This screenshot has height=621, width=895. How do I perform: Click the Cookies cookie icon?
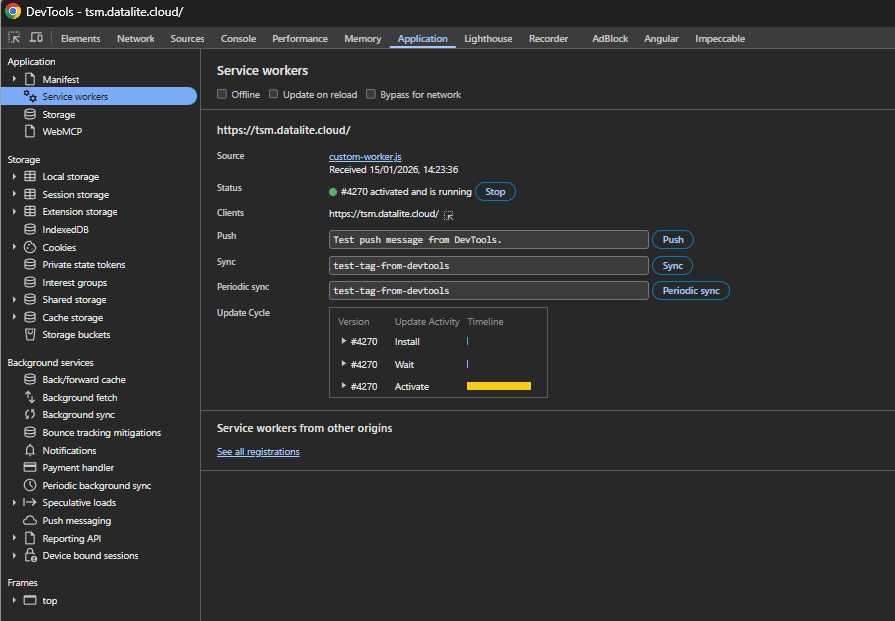[30, 247]
